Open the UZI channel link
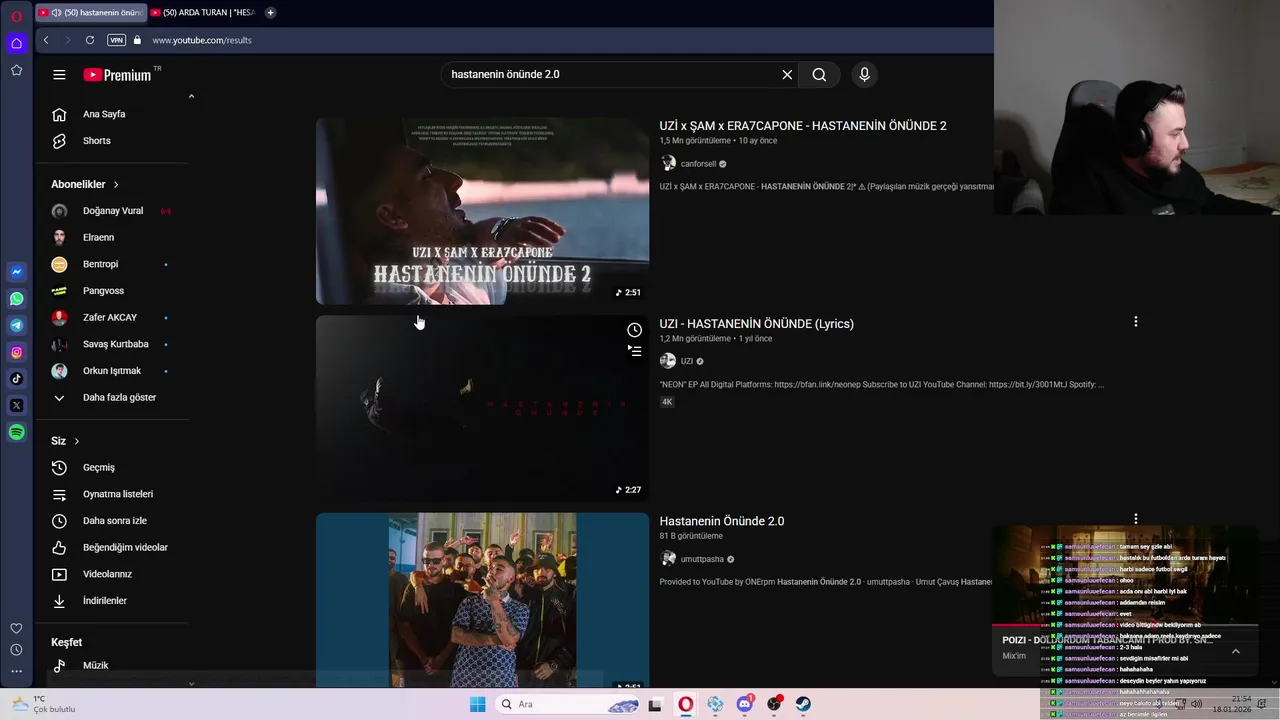Screen dimensions: 1280x720 point(687,361)
